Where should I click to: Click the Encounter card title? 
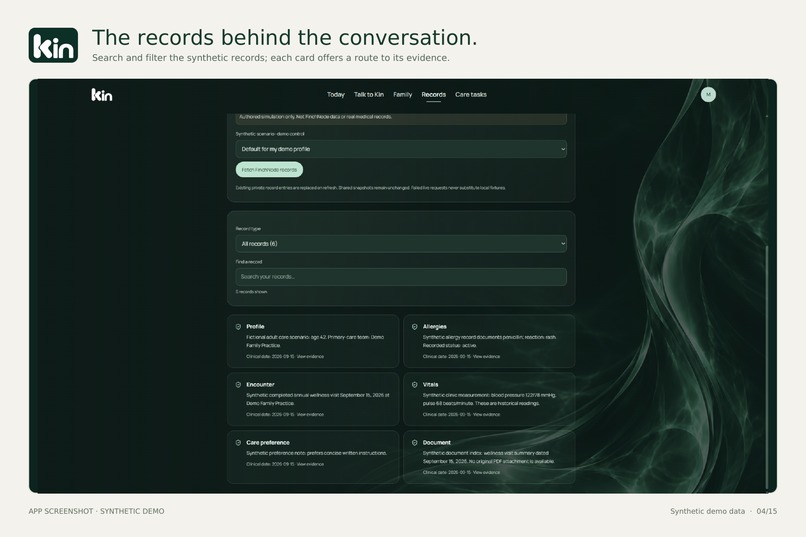[x=260, y=385]
